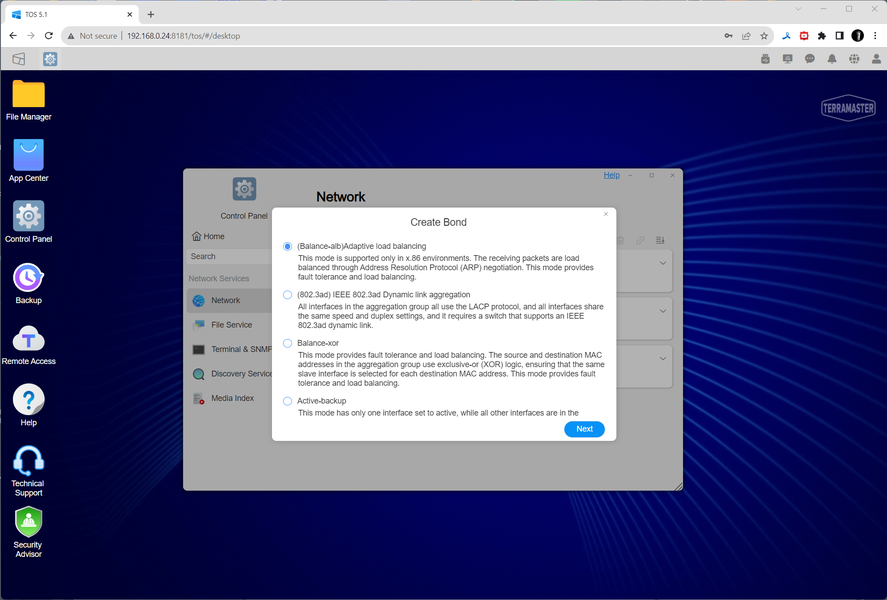Expand the first network interface chevron

click(662, 264)
